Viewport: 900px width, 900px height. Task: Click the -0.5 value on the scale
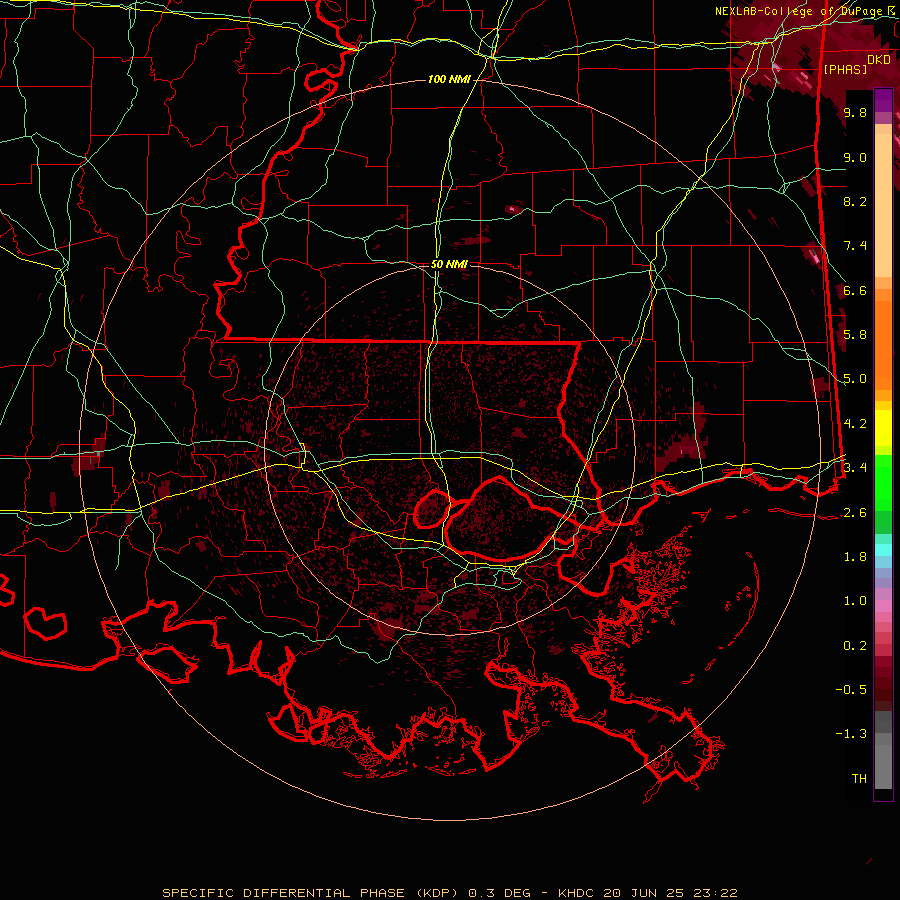click(x=851, y=690)
